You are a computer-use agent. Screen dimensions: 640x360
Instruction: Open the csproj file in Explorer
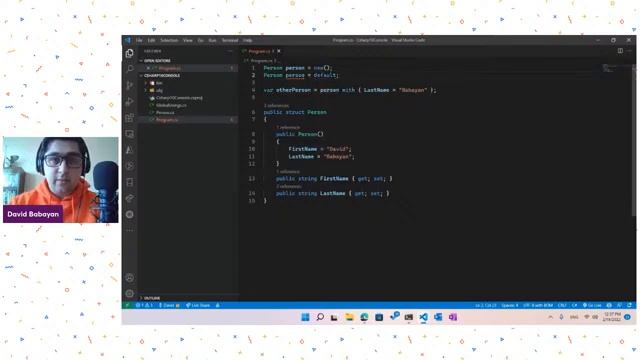[179, 98]
